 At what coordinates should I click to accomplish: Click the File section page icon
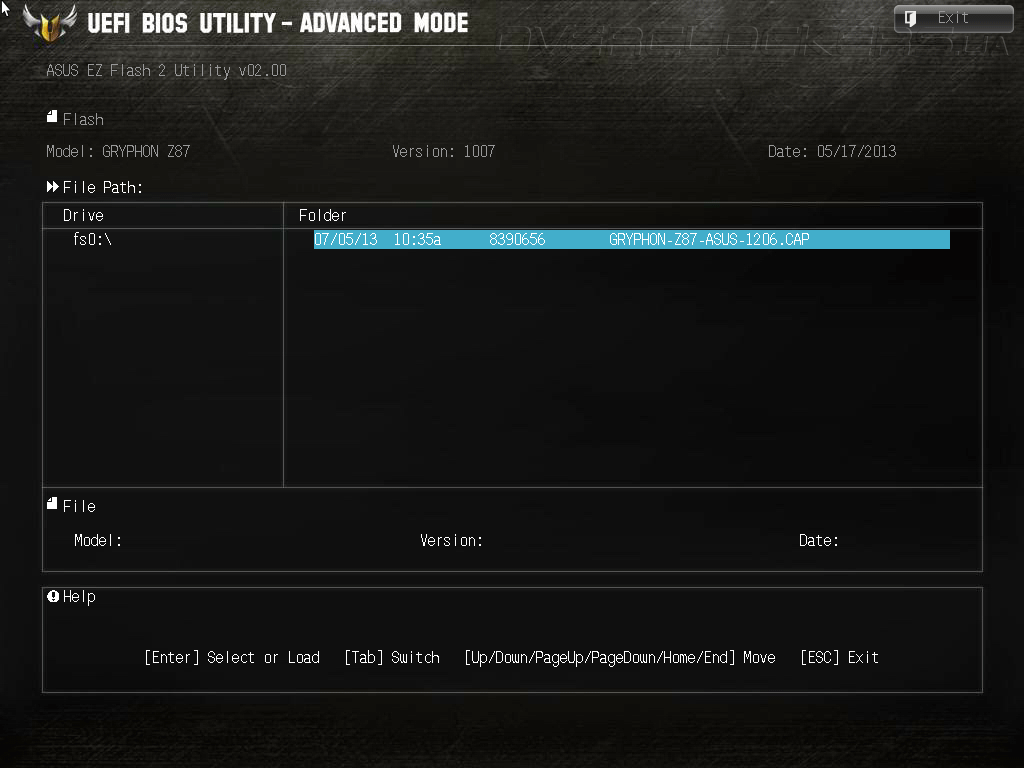(x=52, y=504)
